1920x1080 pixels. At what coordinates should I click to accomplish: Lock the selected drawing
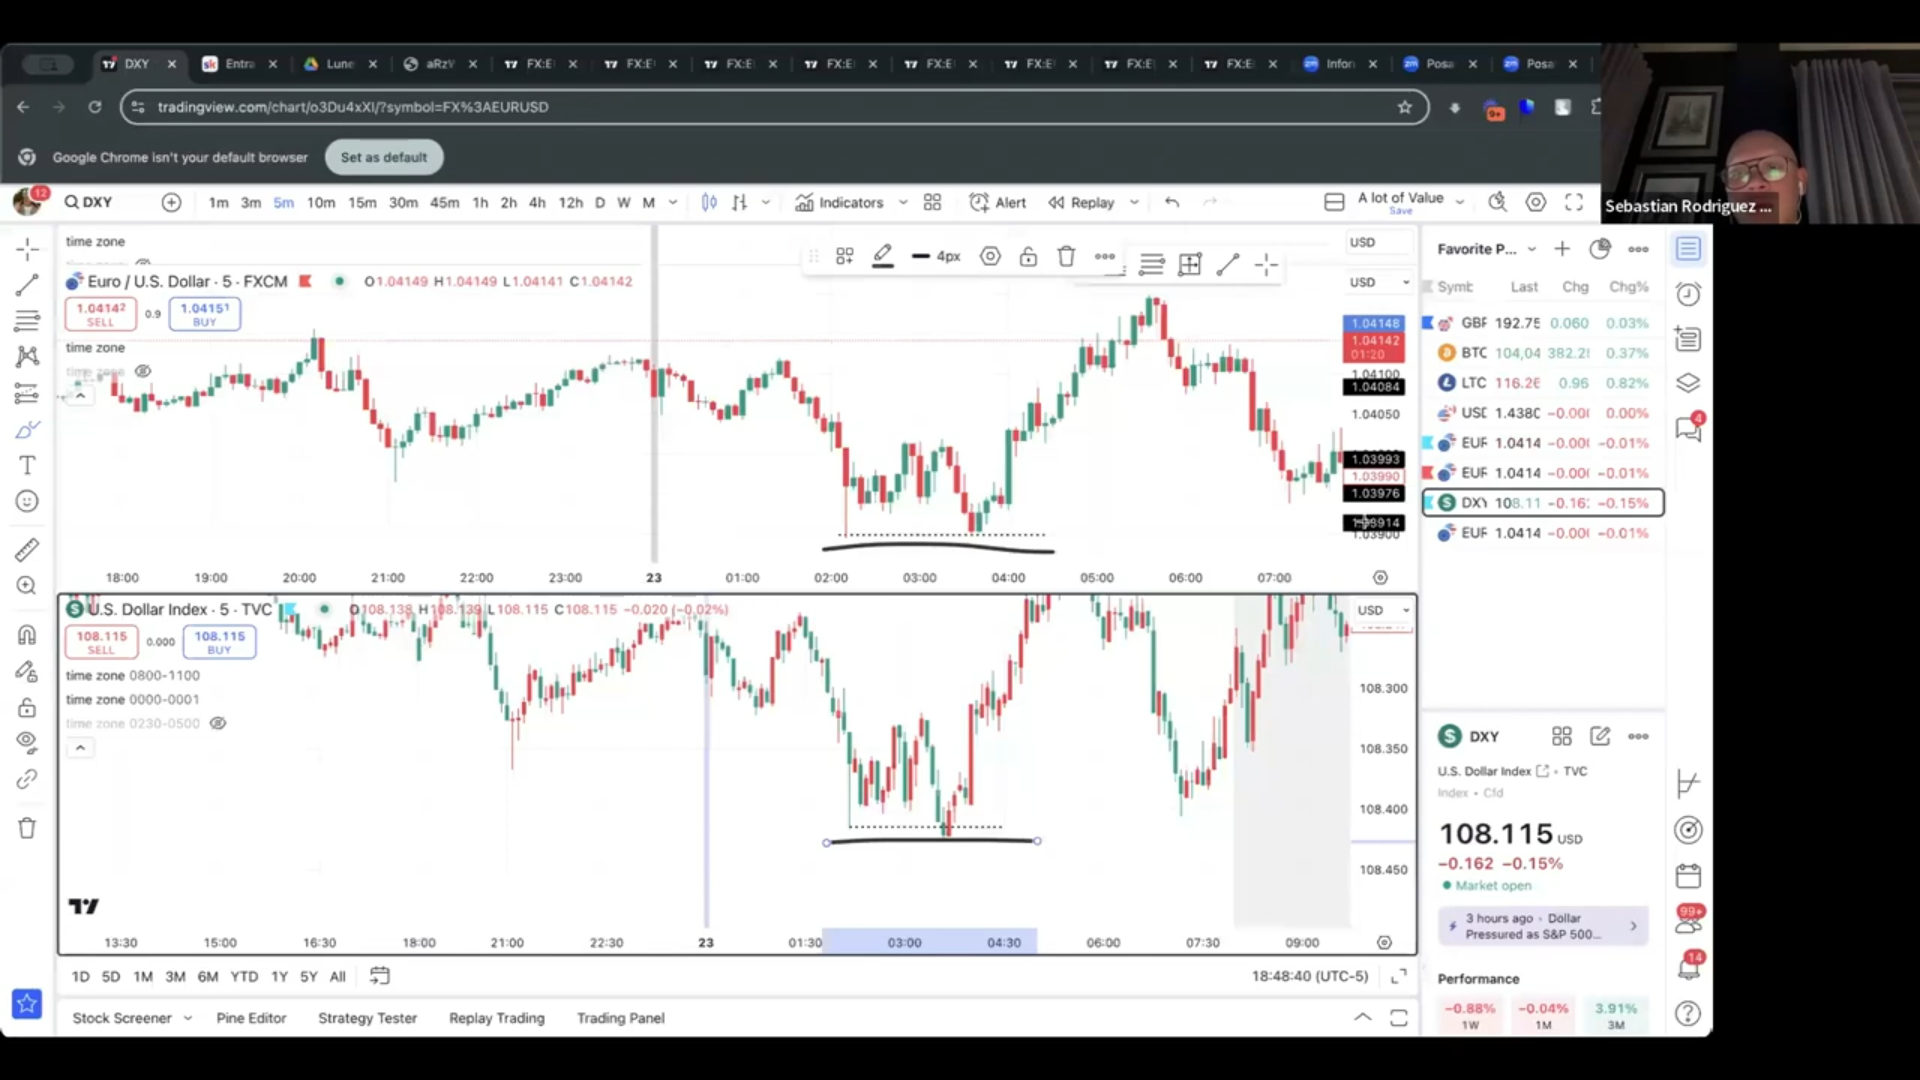[x=1028, y=257]
